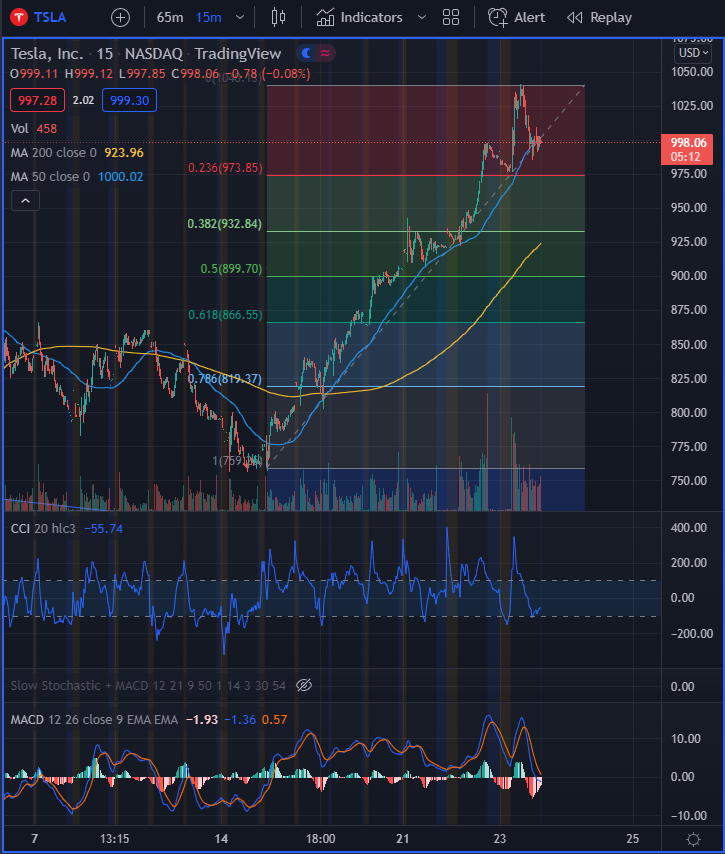Select the MA 200 close indicator legend
This screenshot has height=854, width=725.
coord(53,152)
